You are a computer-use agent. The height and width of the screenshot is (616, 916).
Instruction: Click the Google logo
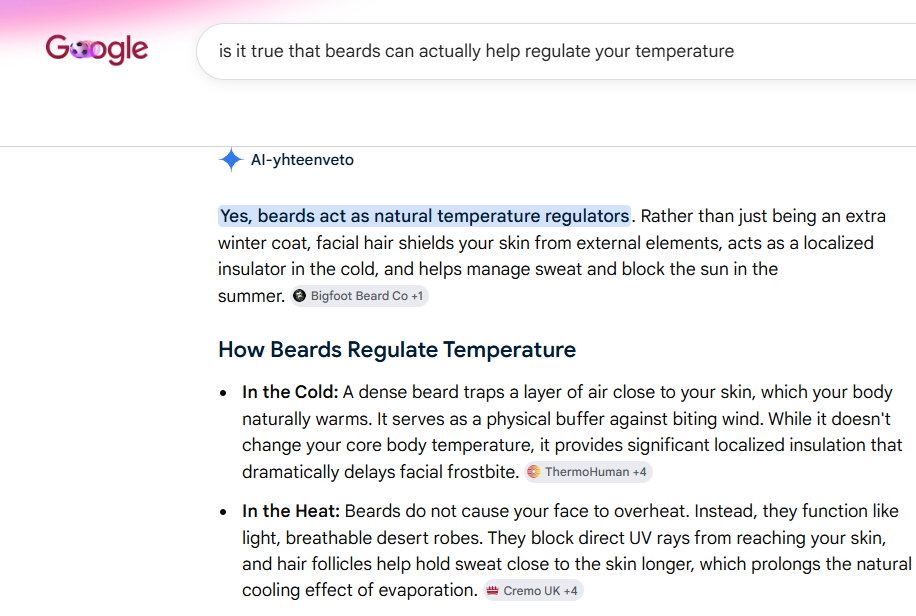pos(97,49)
